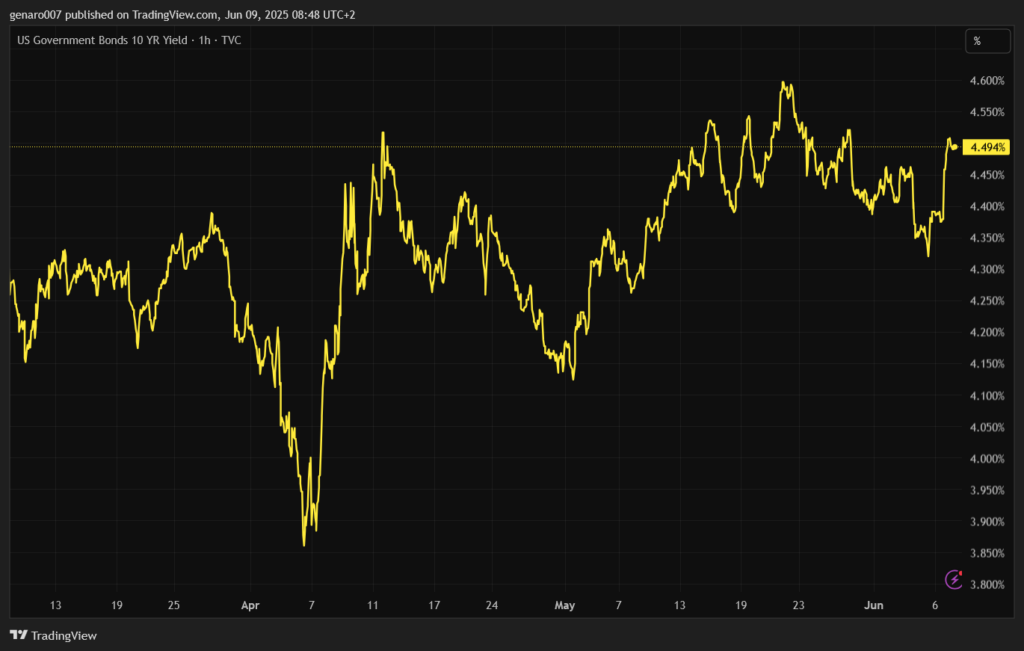Select the May label on time axis
The width and height of the screenshot is (1024, 651).
coord(564,605)
